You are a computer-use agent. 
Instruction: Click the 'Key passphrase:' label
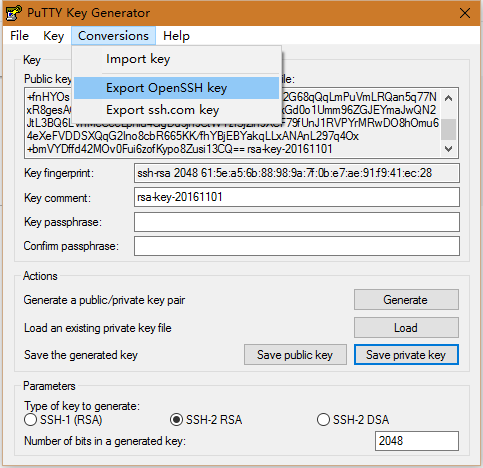coord(63,222)
